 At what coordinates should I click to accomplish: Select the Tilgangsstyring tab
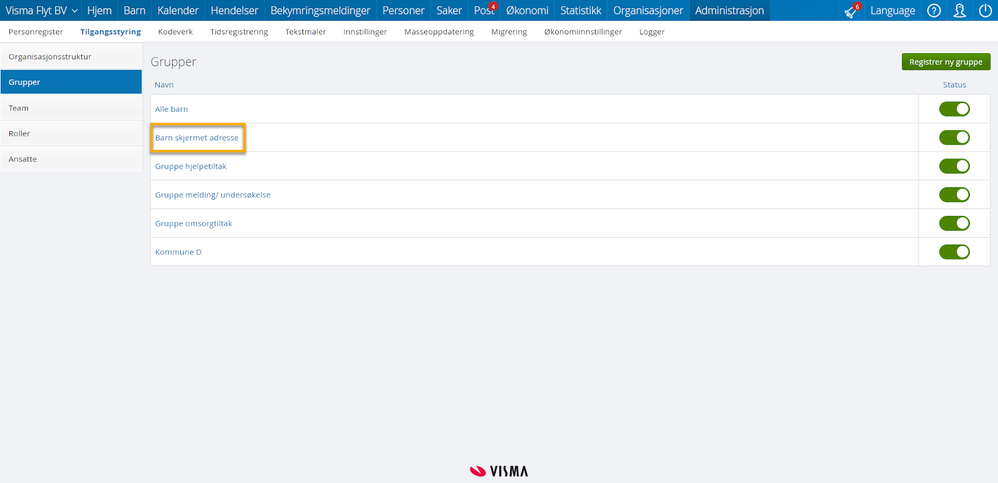(x=111, y=32)
